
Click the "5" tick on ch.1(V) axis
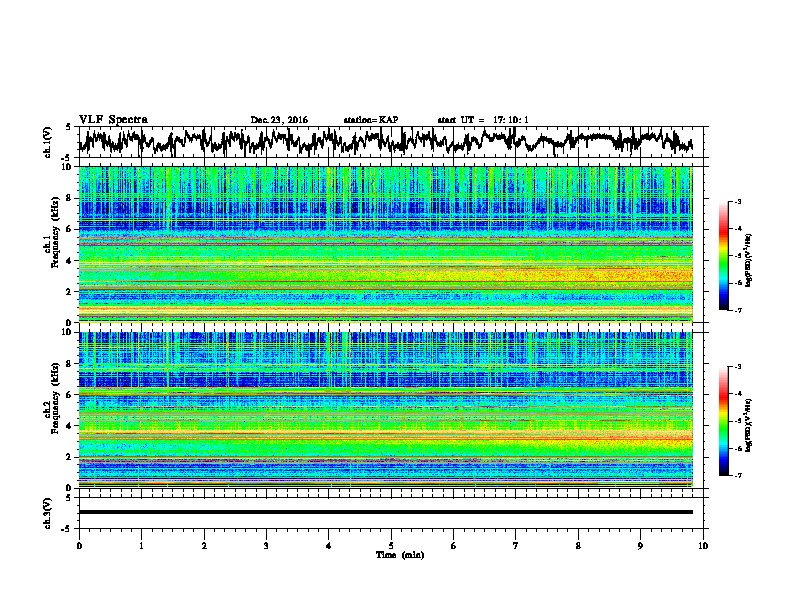[x=68, y=127]
